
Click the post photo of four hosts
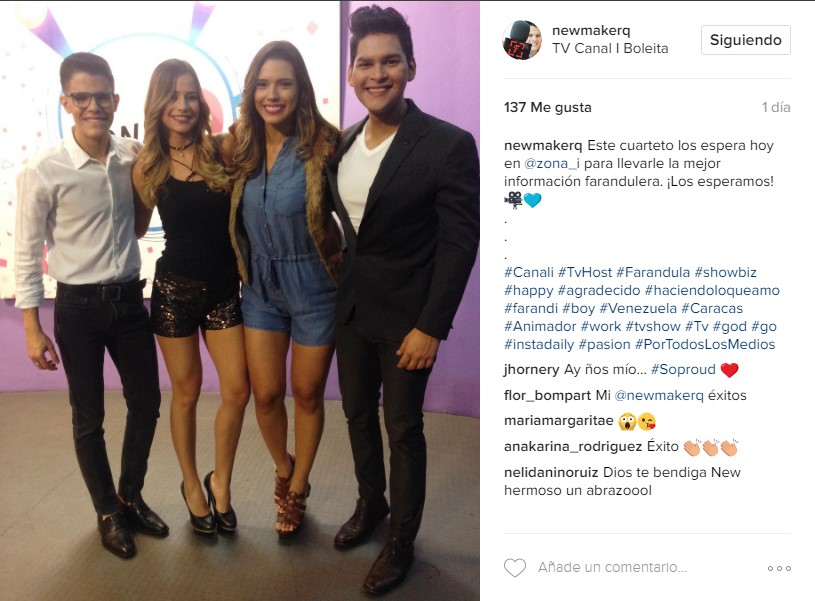(240, 300)
